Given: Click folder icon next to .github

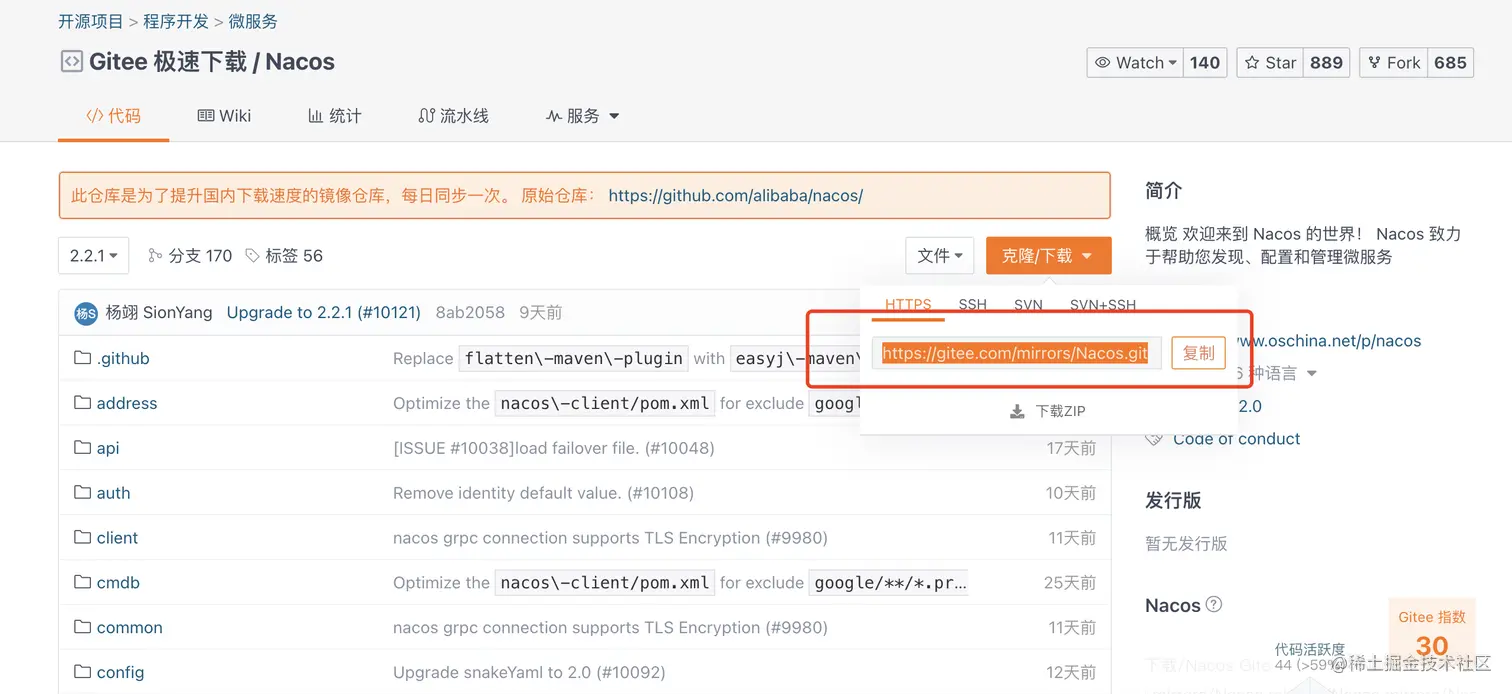Looking at the screenshot, I should [82, 358].
